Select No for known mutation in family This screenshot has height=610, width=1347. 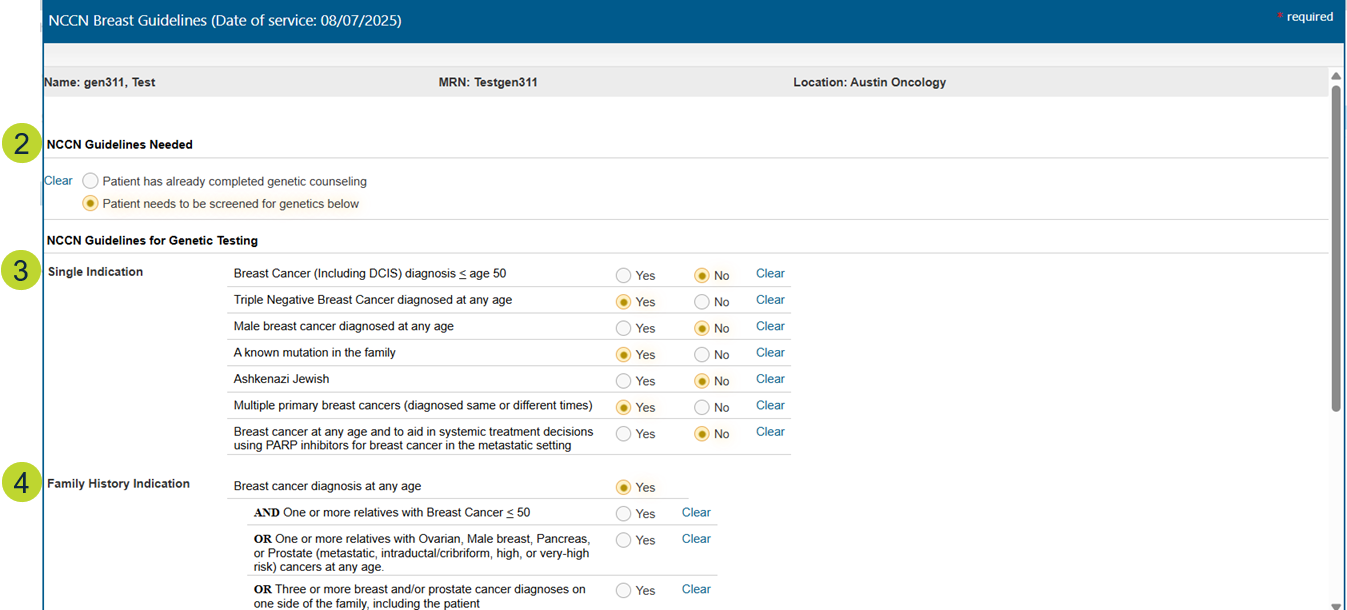point(702,355)
